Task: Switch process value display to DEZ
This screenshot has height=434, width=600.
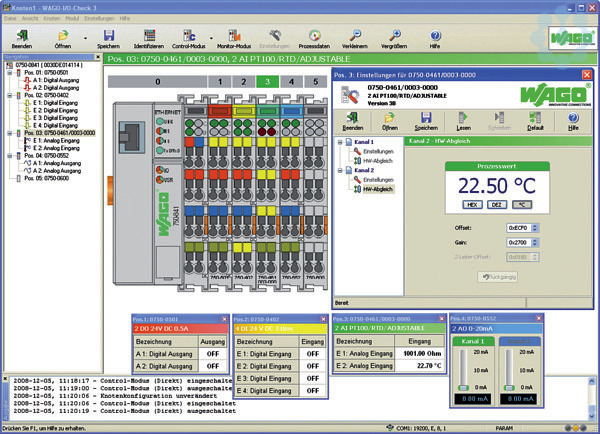Action: pos(499,203)
